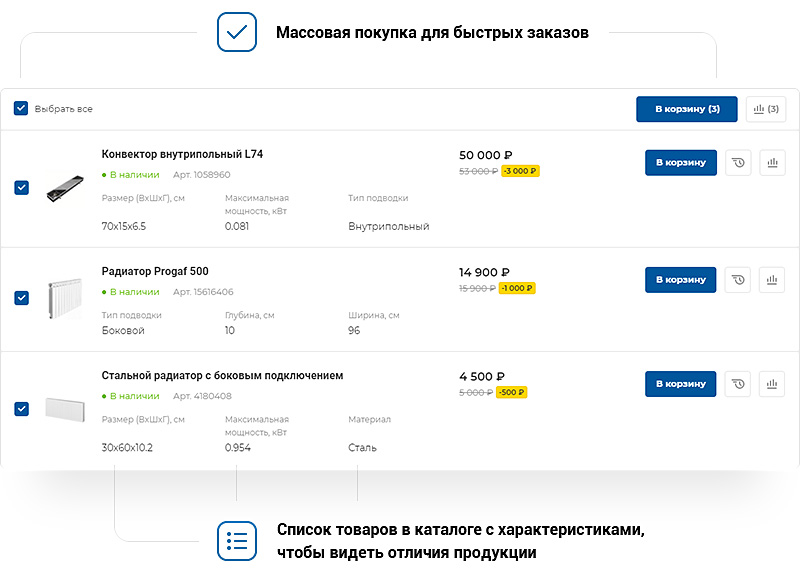800x577 pixels.
Task: Click the Конвектор L74 product thumbnail
Action: tap(64, 188)
